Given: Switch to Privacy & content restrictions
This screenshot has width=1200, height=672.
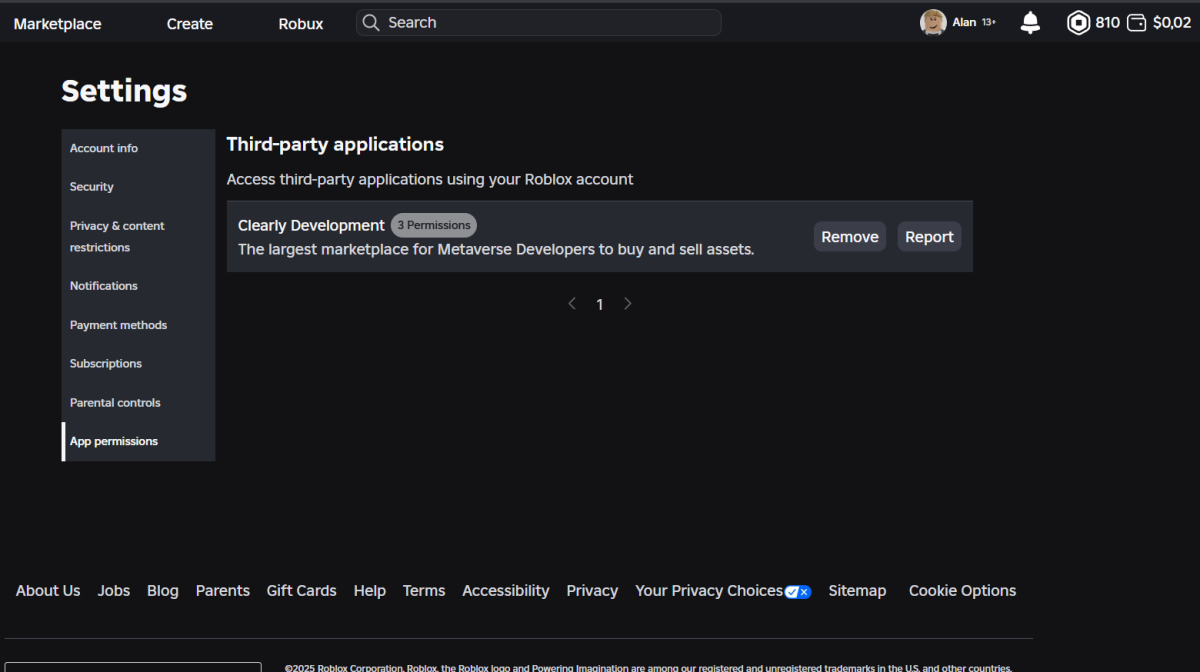Looking at the screenshot, I should [x=117, y=237].
